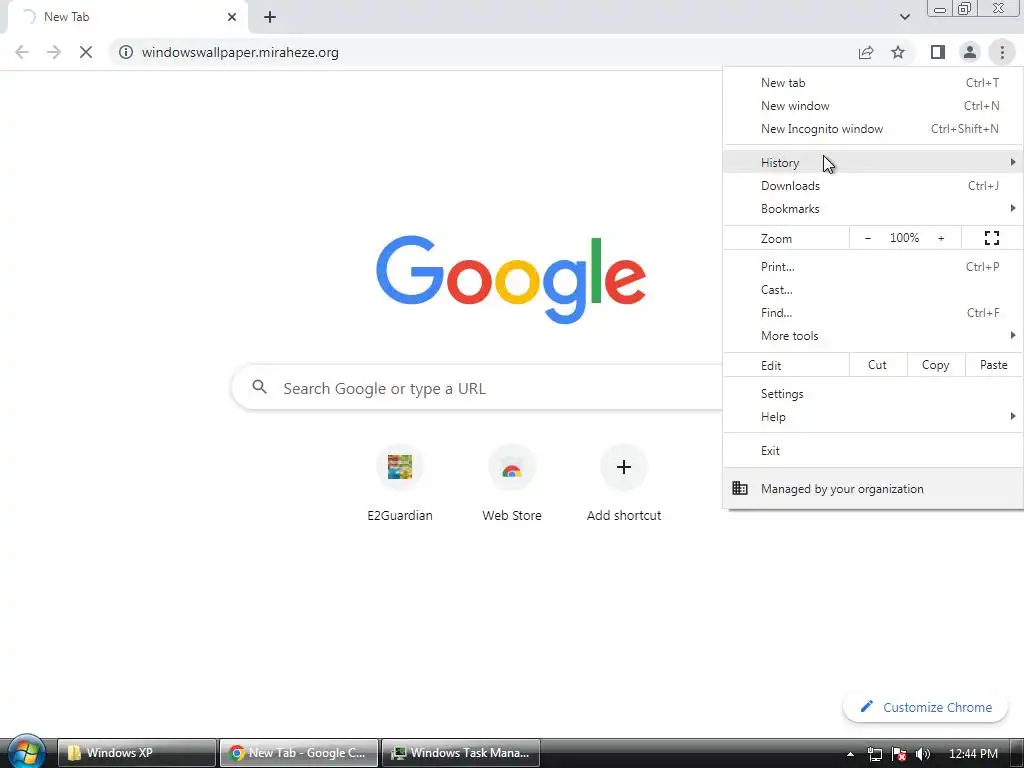Stop loading the page
The image size is (1024, 768).
click(86, 52)
